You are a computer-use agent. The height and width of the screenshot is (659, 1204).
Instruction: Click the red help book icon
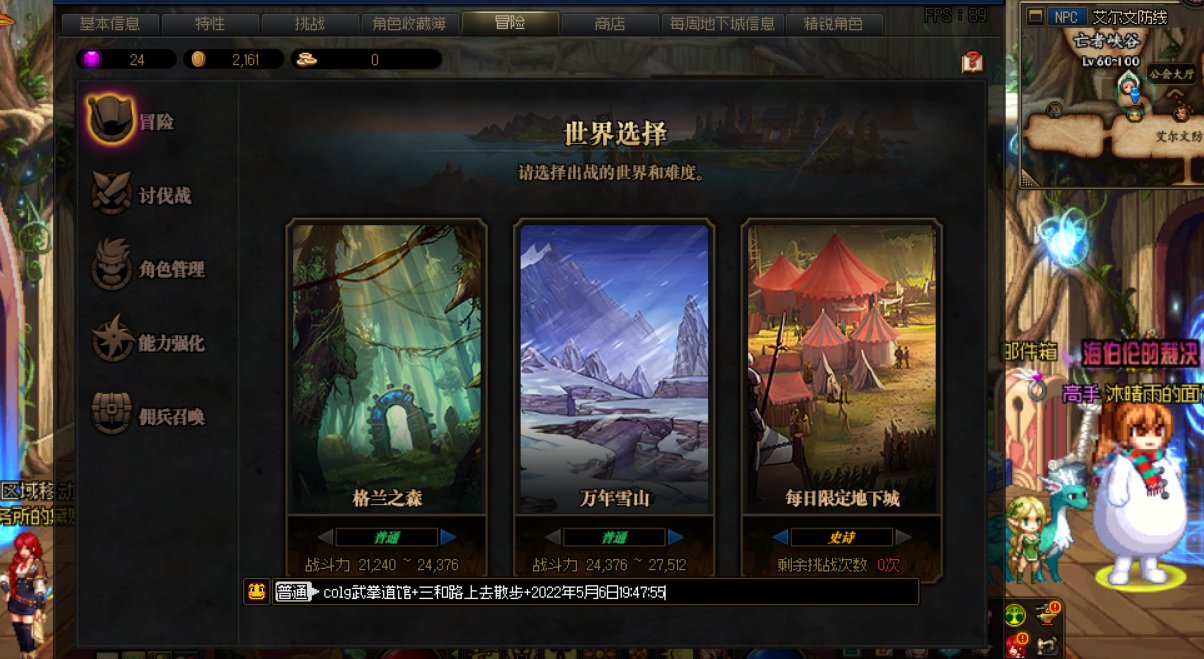click(972, 62)
